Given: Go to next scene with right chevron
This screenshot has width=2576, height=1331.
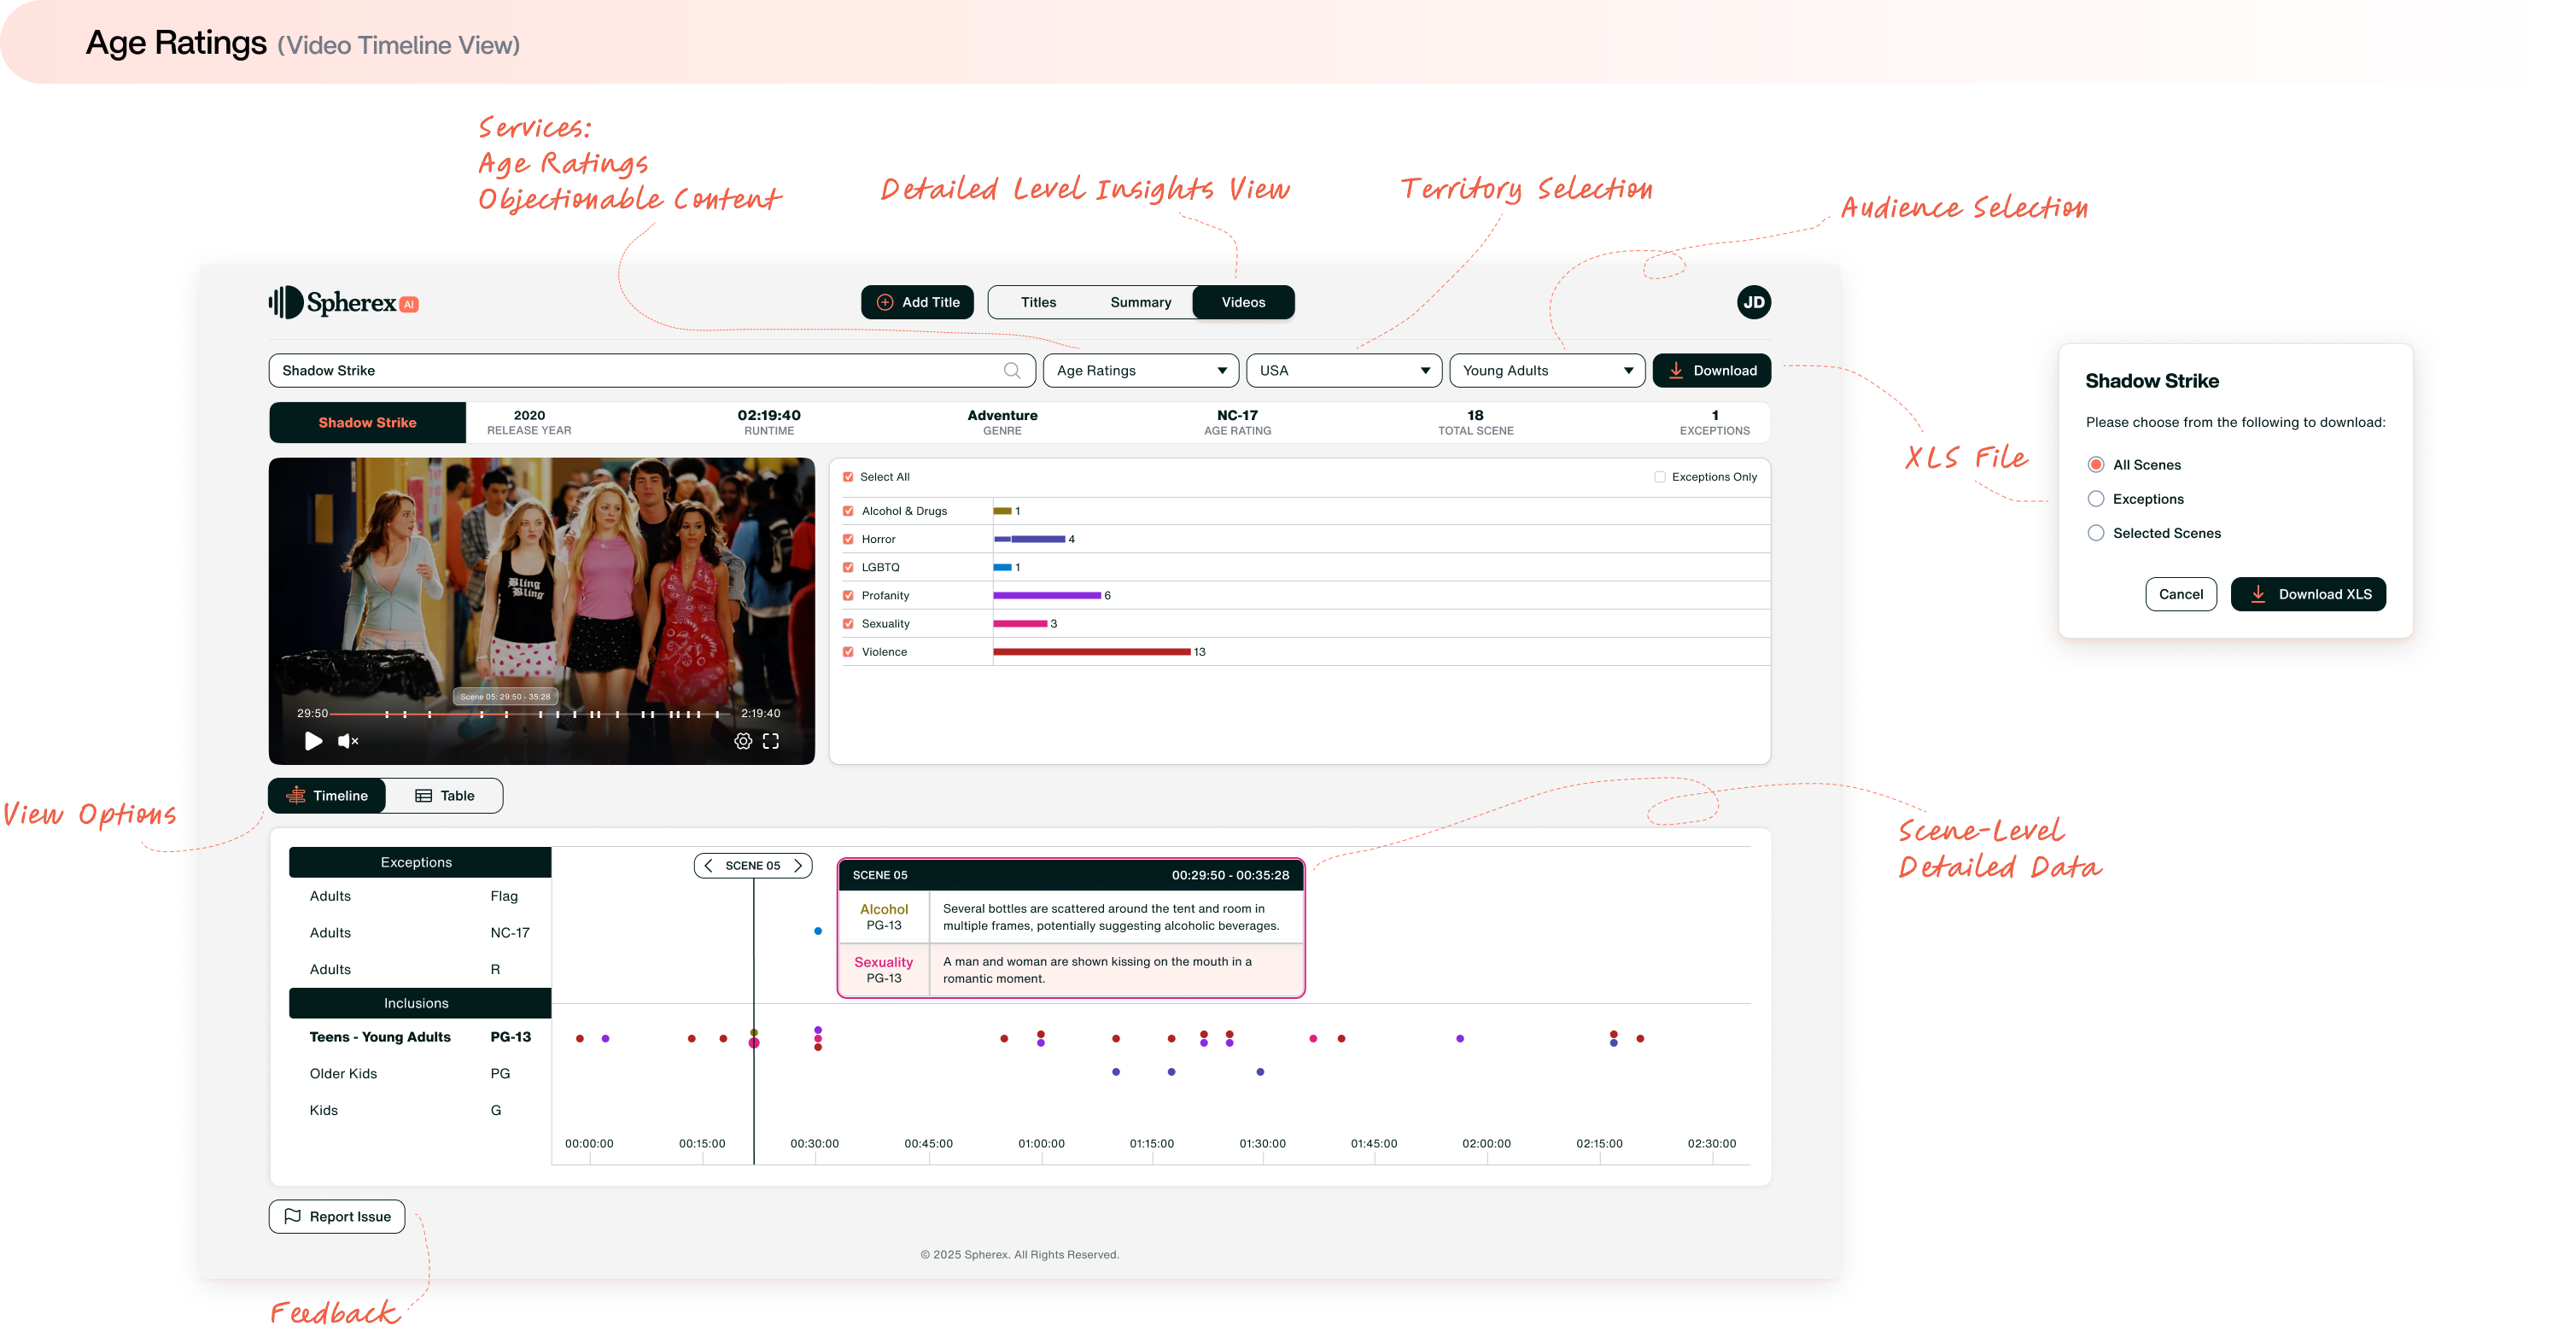Looking at the screenshot, I should 798,865.
